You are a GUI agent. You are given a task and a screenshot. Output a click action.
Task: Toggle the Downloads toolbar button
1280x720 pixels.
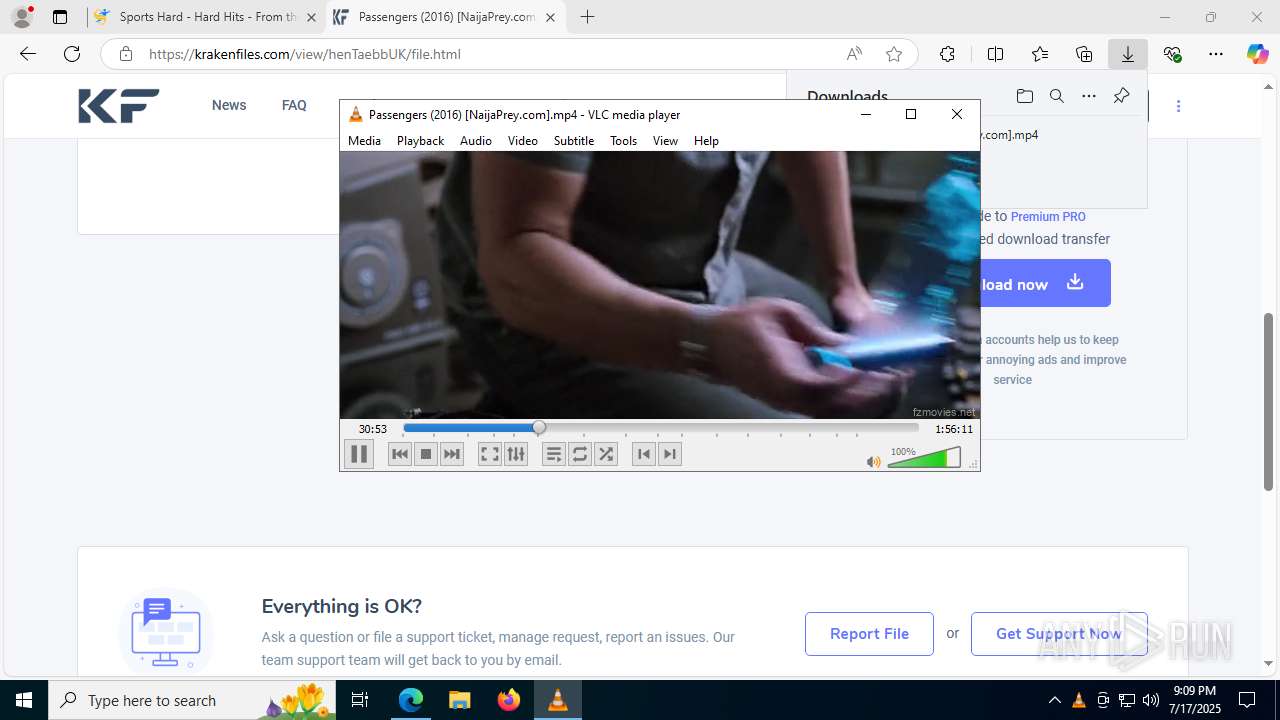(x=1128, y=54)
